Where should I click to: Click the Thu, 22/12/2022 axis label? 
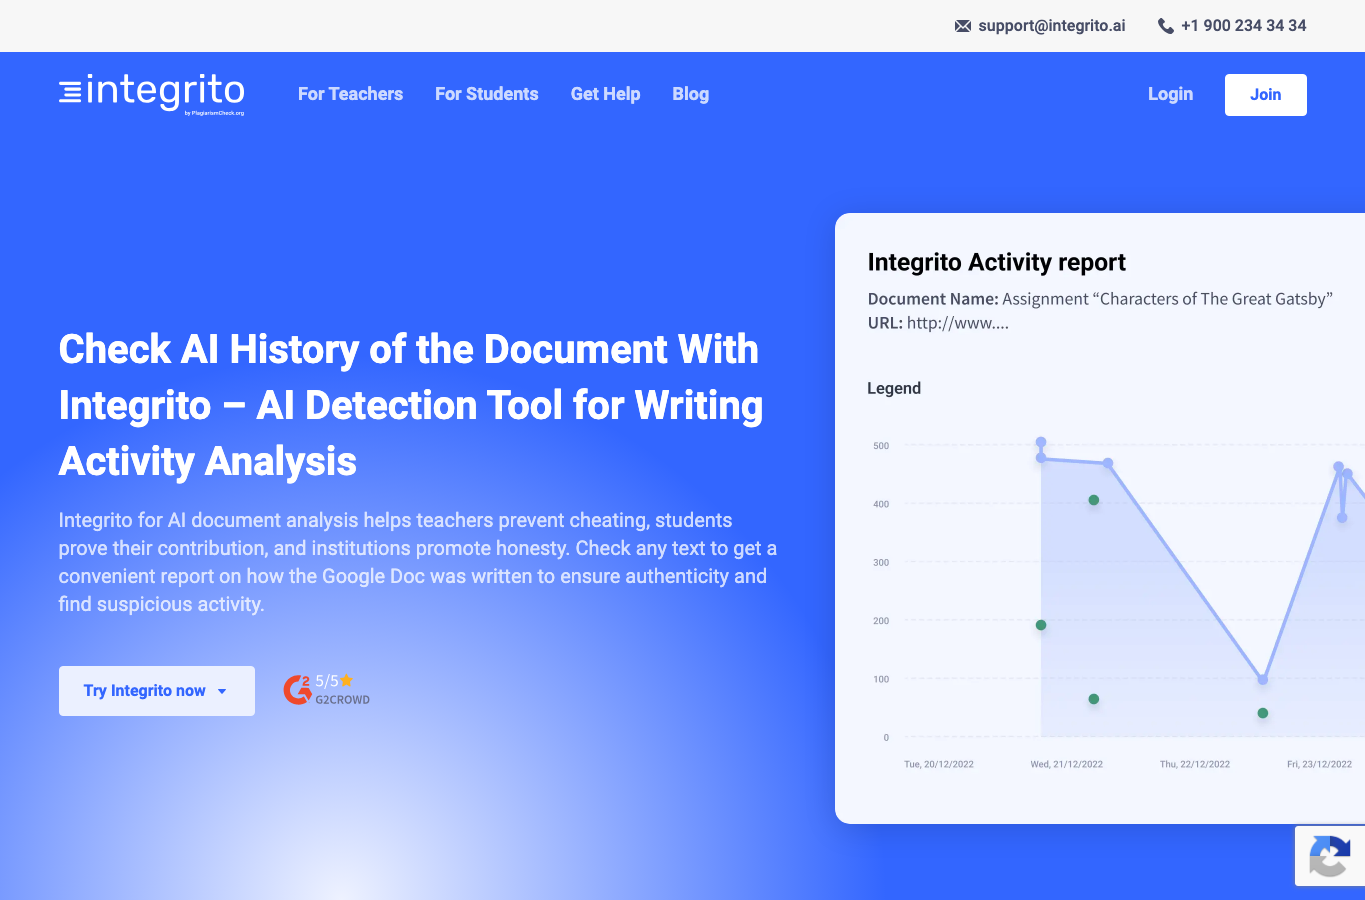click(x=1195, y=764)
